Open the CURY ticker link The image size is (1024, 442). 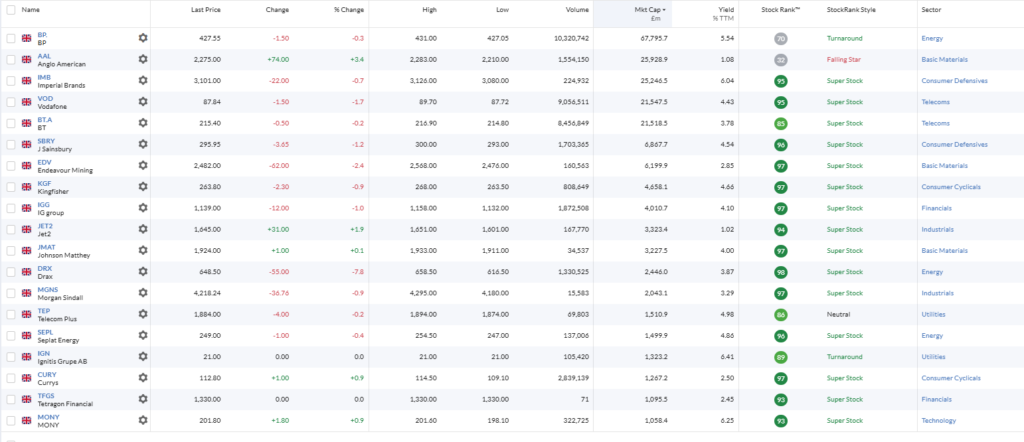click(46, 375)
